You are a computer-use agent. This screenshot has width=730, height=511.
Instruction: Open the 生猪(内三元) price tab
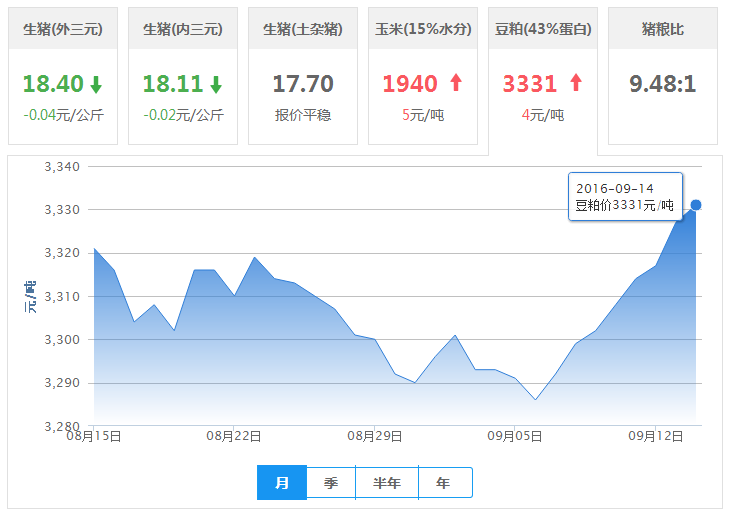[x=183, y=76]
